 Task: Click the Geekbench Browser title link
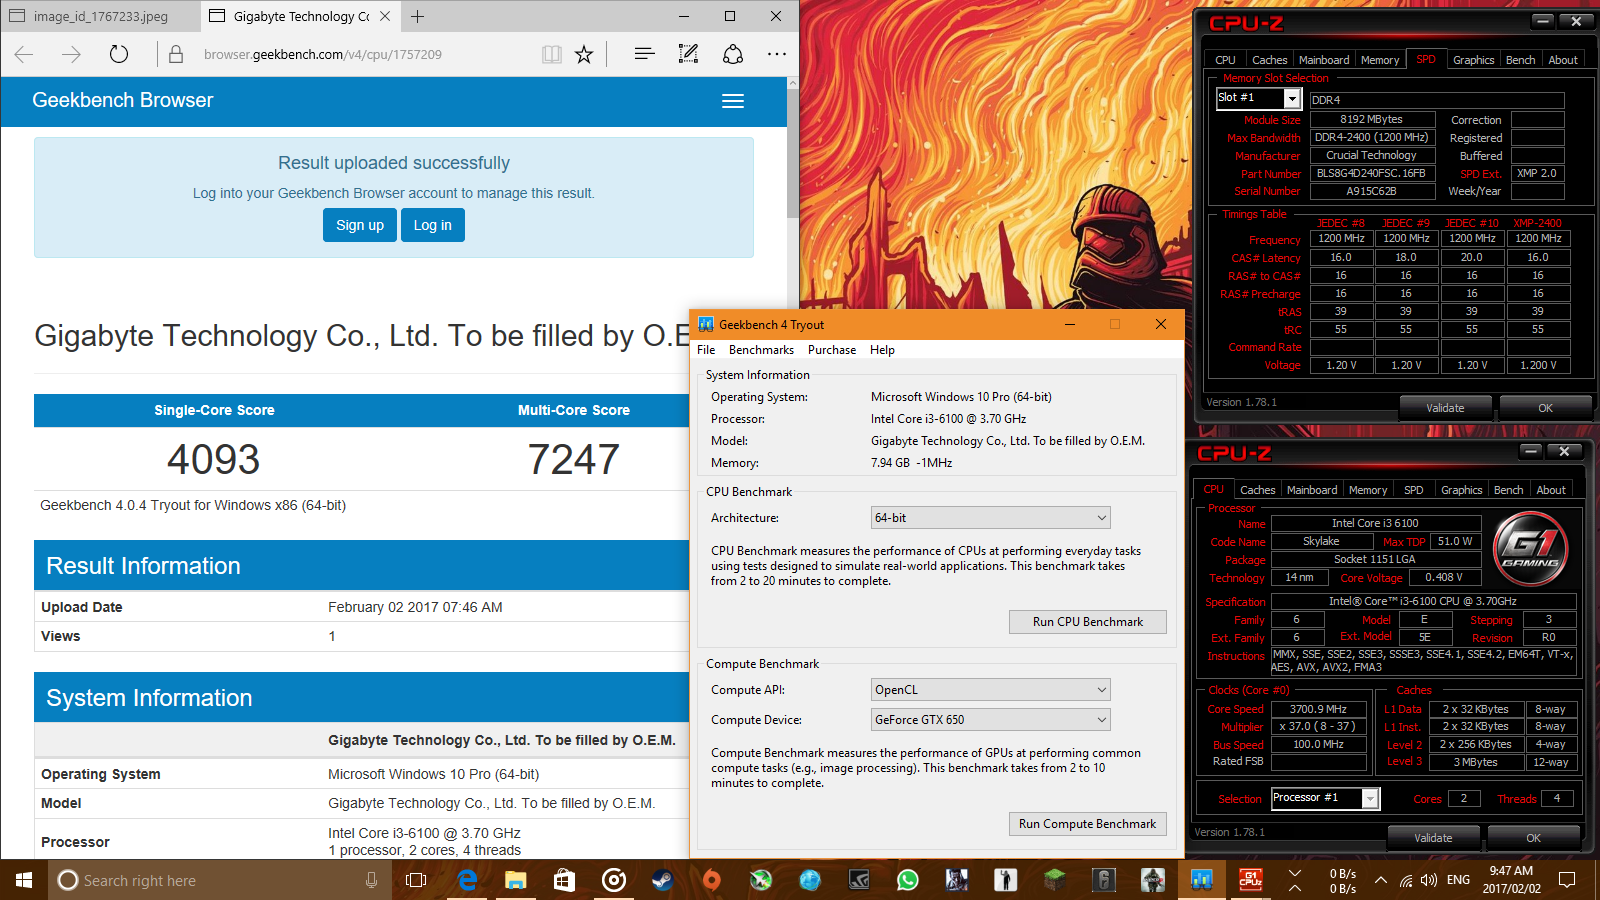[122, 100]
